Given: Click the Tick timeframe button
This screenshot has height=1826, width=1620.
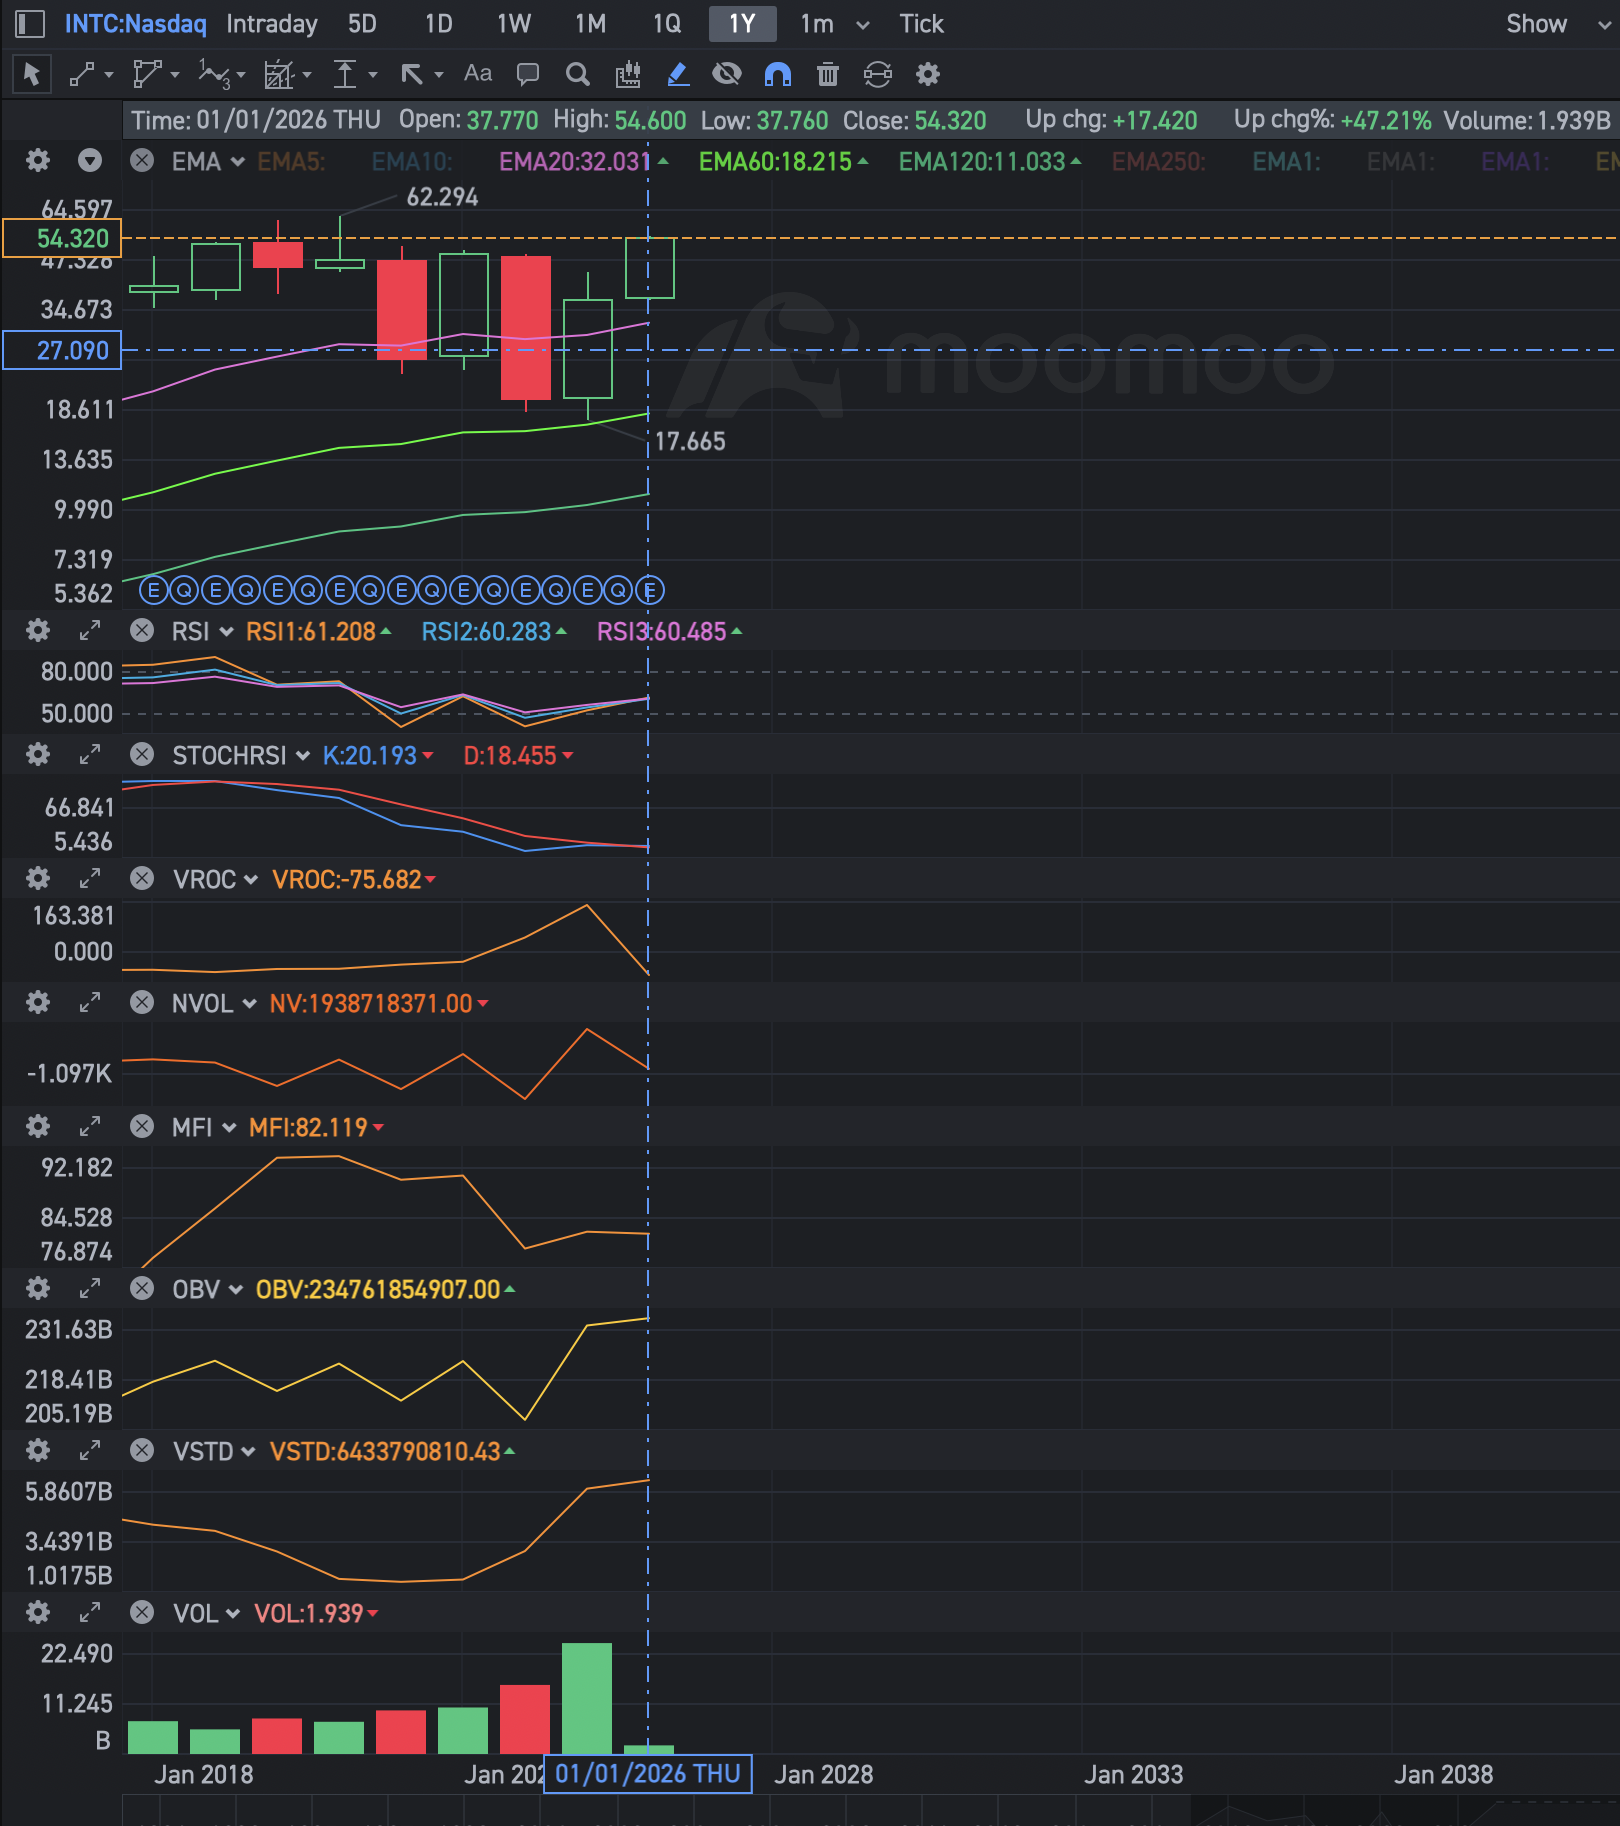Looking at the screenshot, I should pyautogui.click(x=920, y=24).
